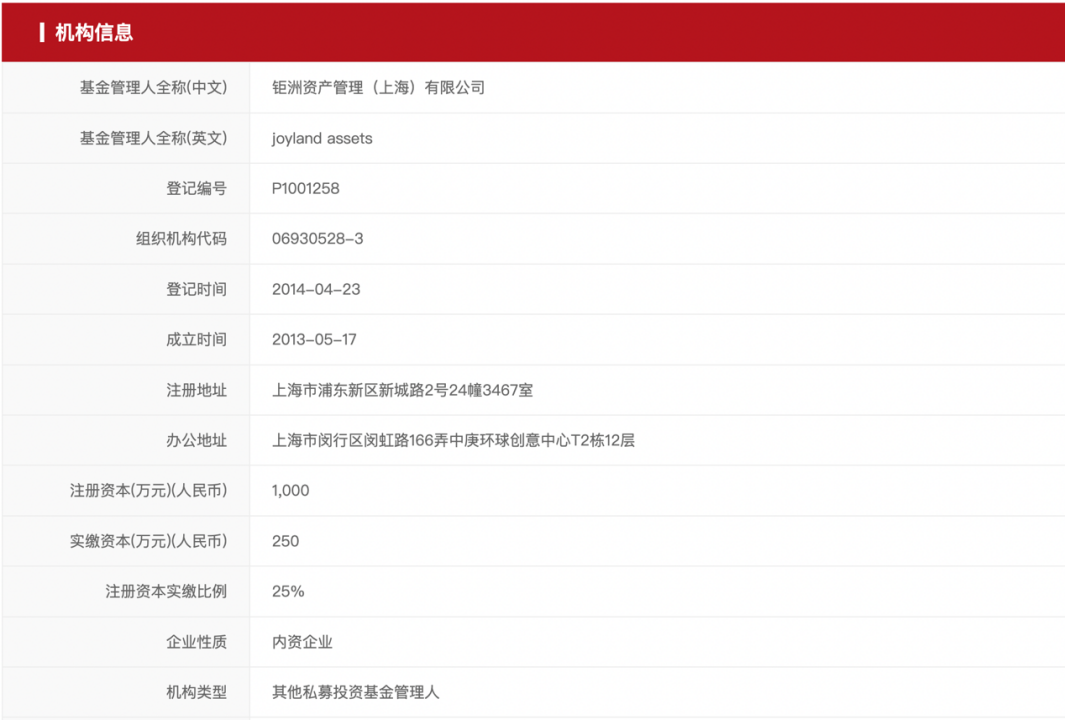Select organization code 06930528-3

click(x=318, y=239)
